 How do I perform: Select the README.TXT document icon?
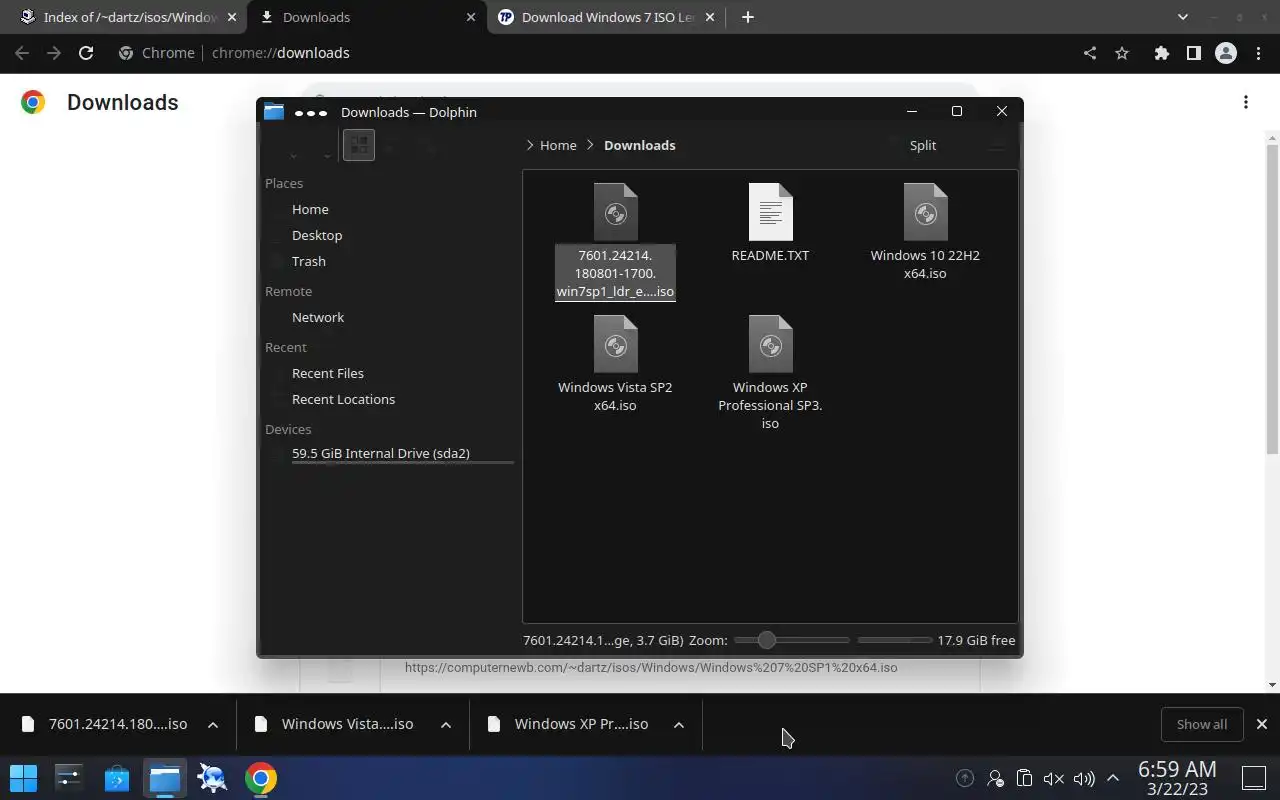coord(770,211)
